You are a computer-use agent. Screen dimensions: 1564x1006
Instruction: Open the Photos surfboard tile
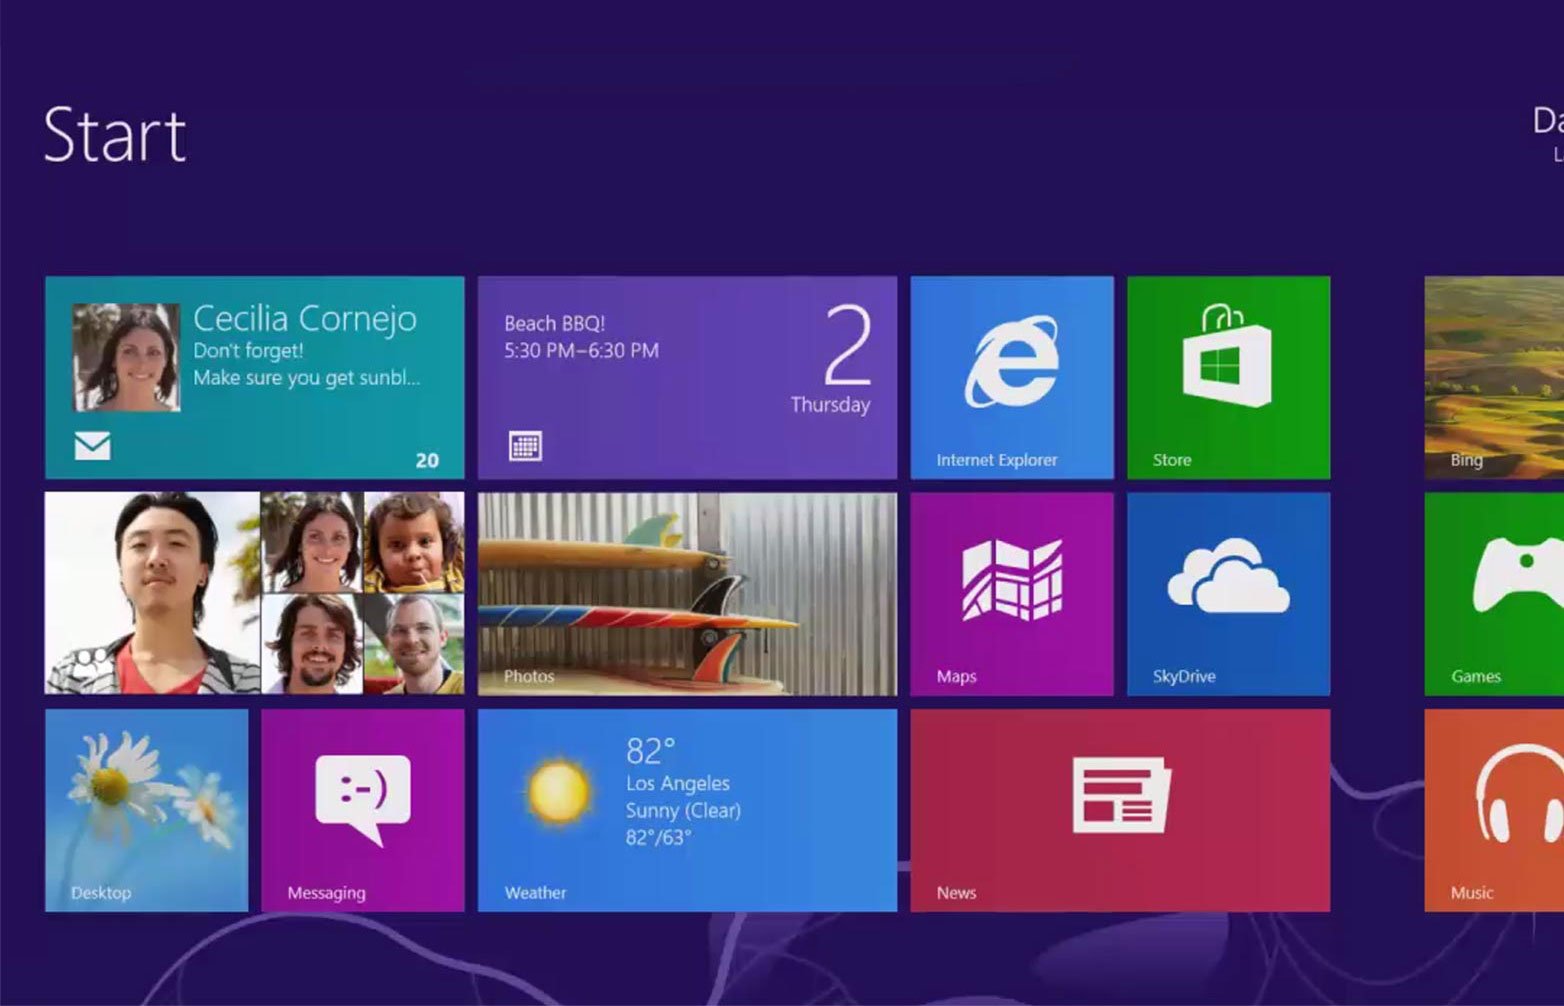click(688, 594)
